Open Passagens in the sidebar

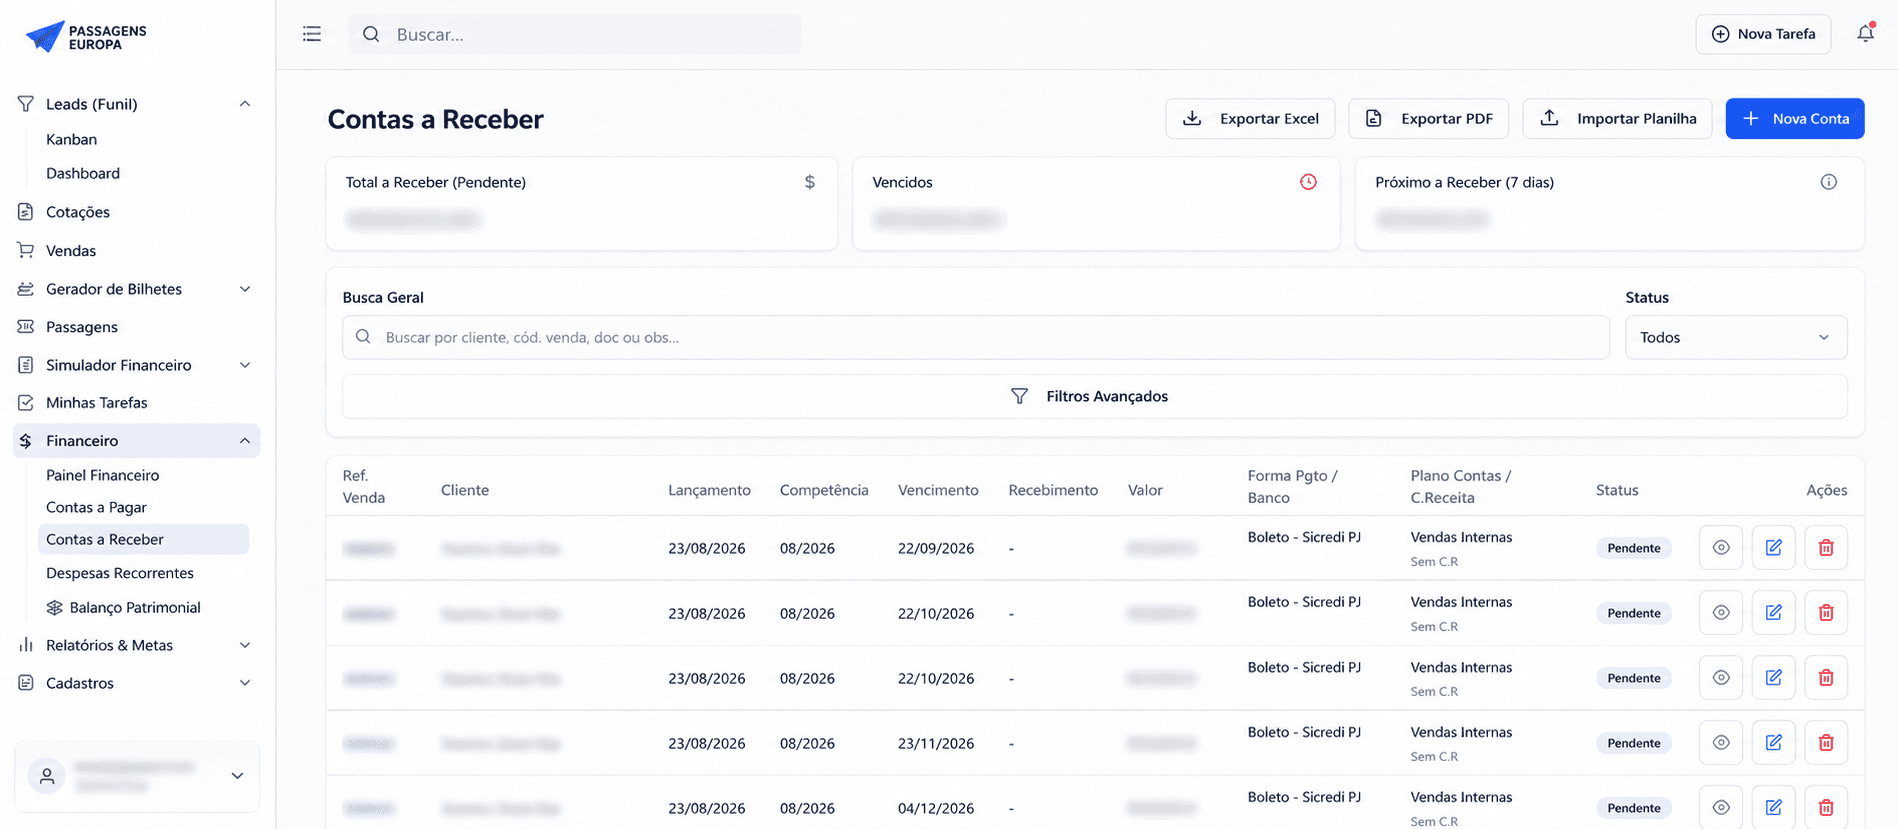82,327
